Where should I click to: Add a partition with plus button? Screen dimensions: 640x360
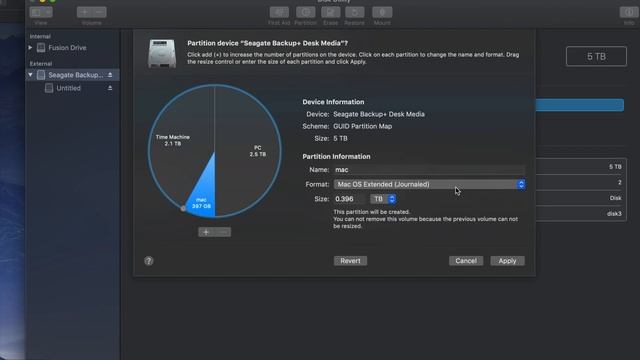[x=206, y=232]
